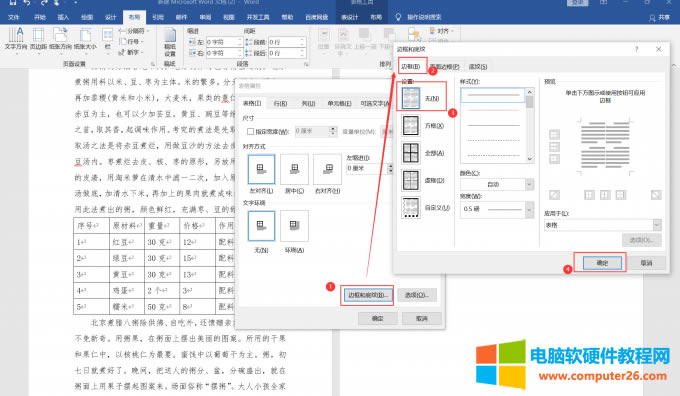
Task: Click the left indent (左缩进) input field
Action: click(x=366, y=168)
